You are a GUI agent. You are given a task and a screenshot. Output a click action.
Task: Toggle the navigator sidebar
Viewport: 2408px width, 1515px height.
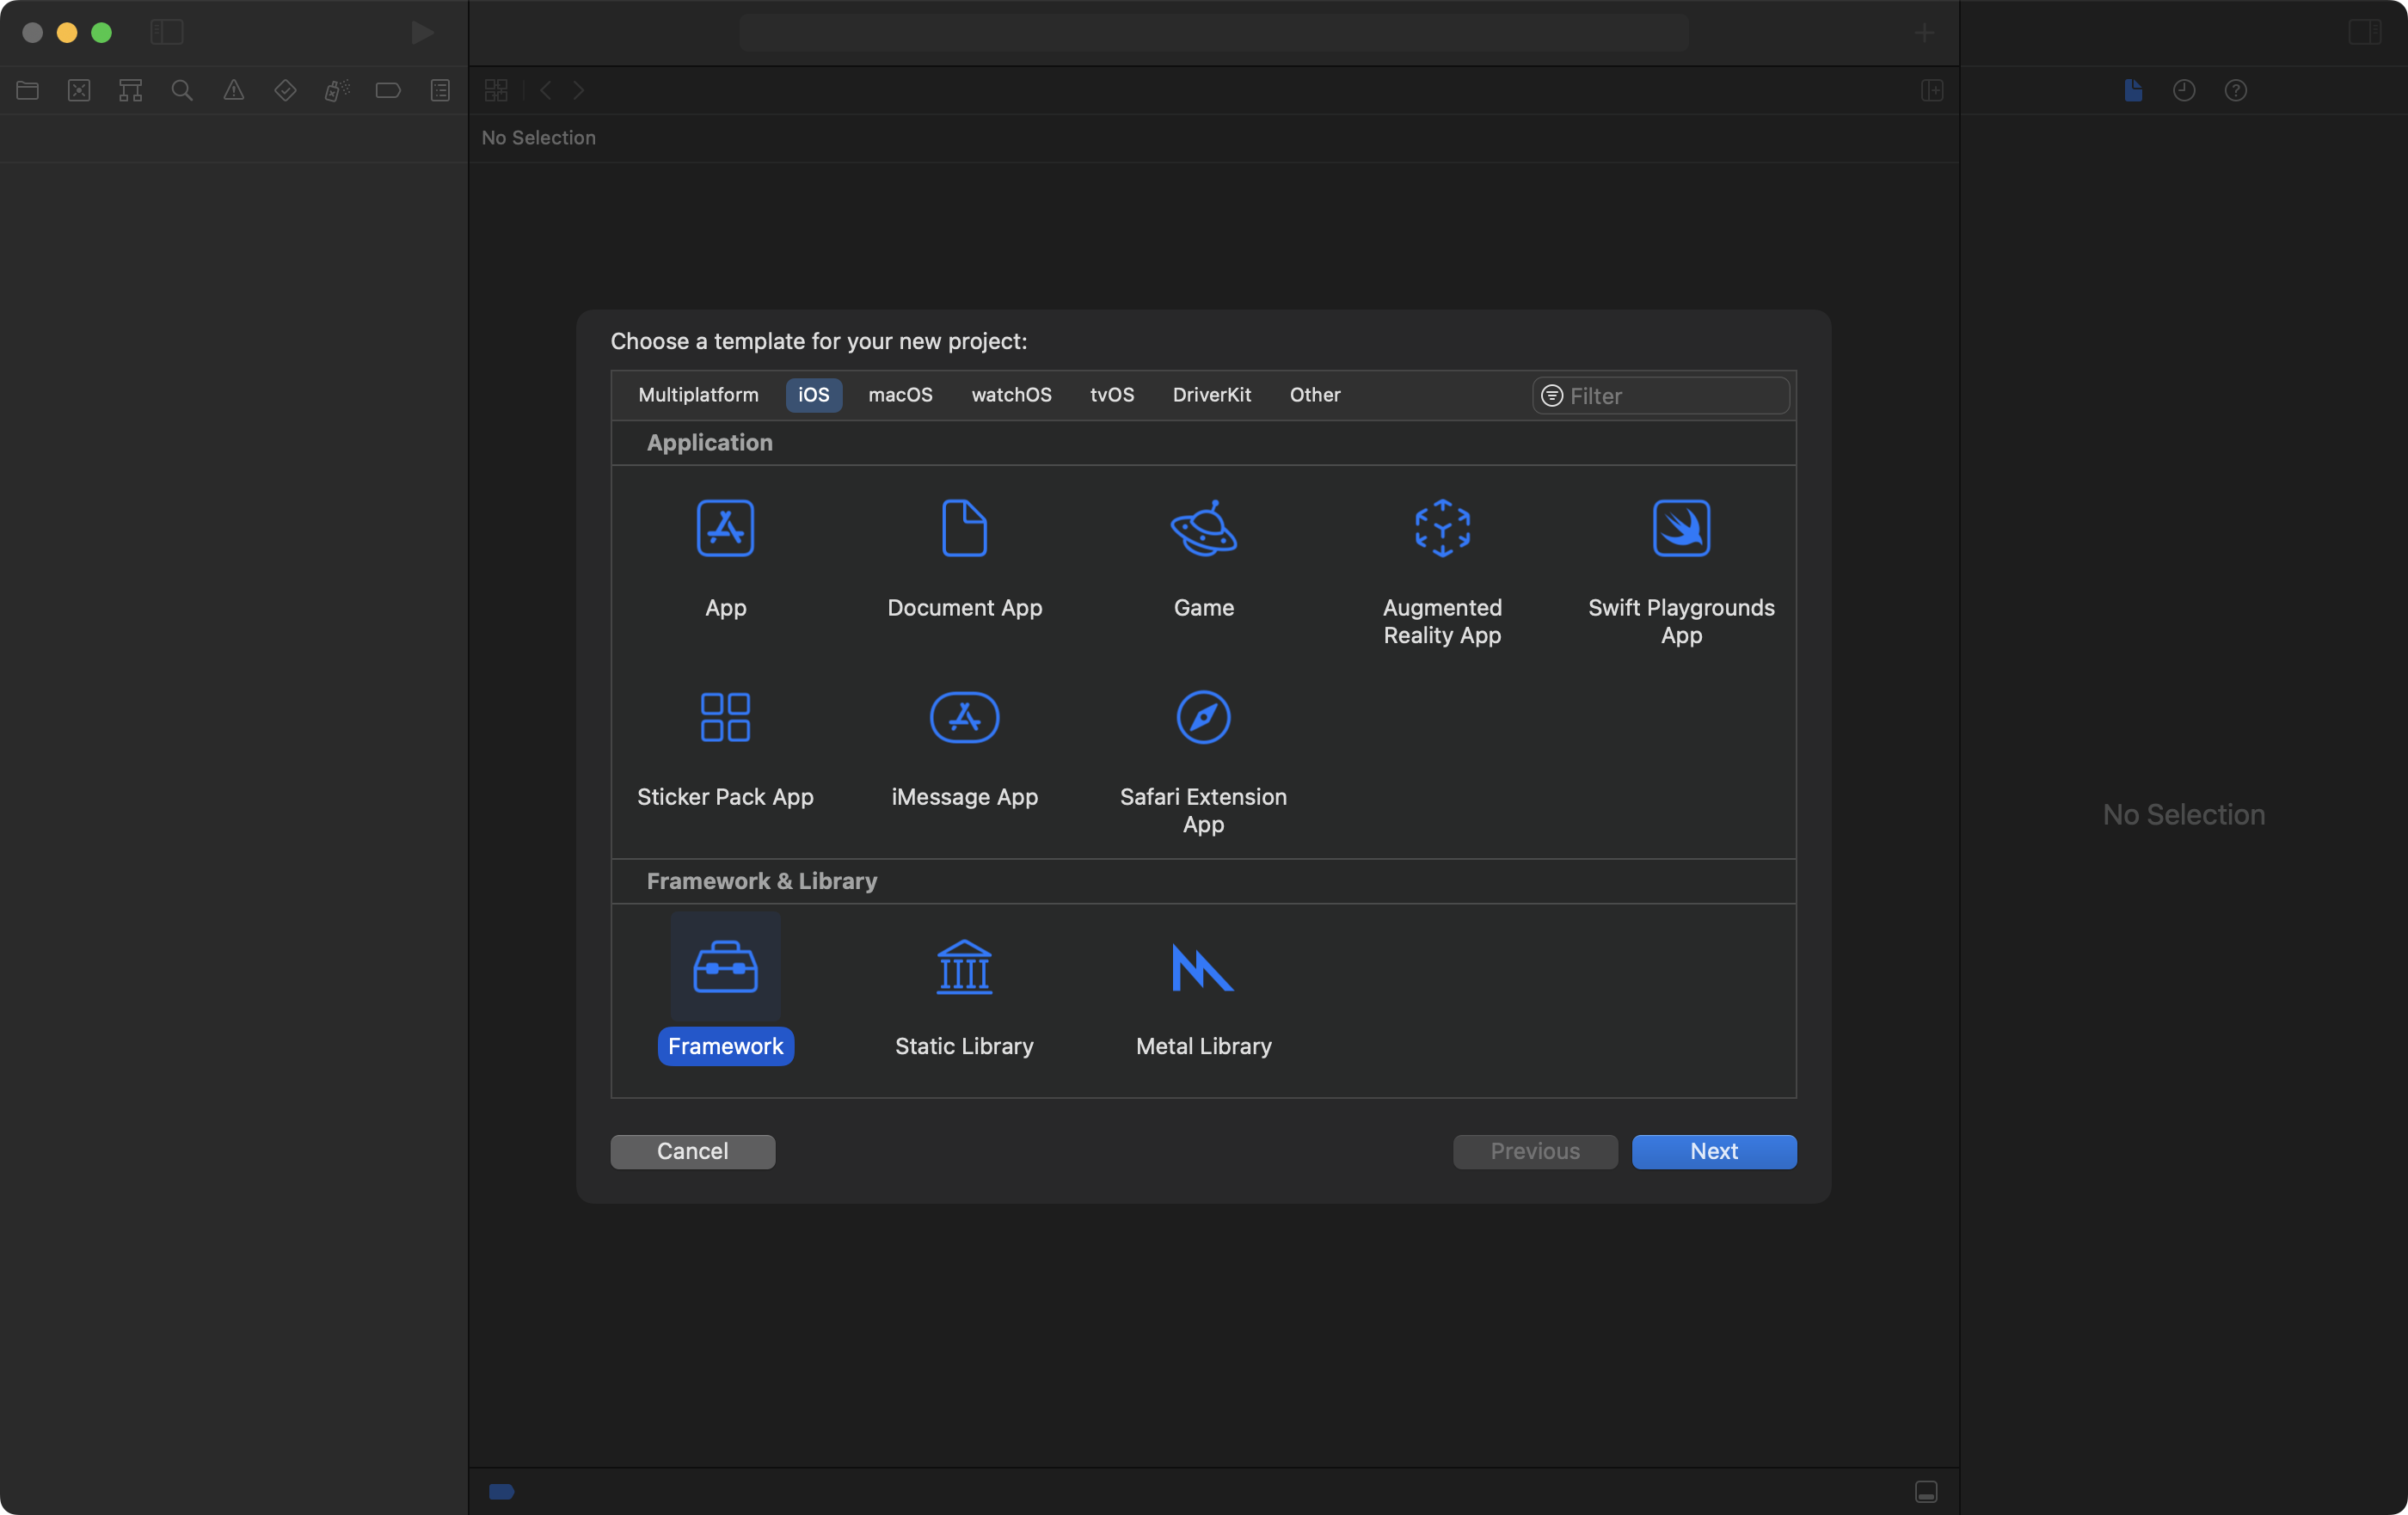click(x=167, y=33)
